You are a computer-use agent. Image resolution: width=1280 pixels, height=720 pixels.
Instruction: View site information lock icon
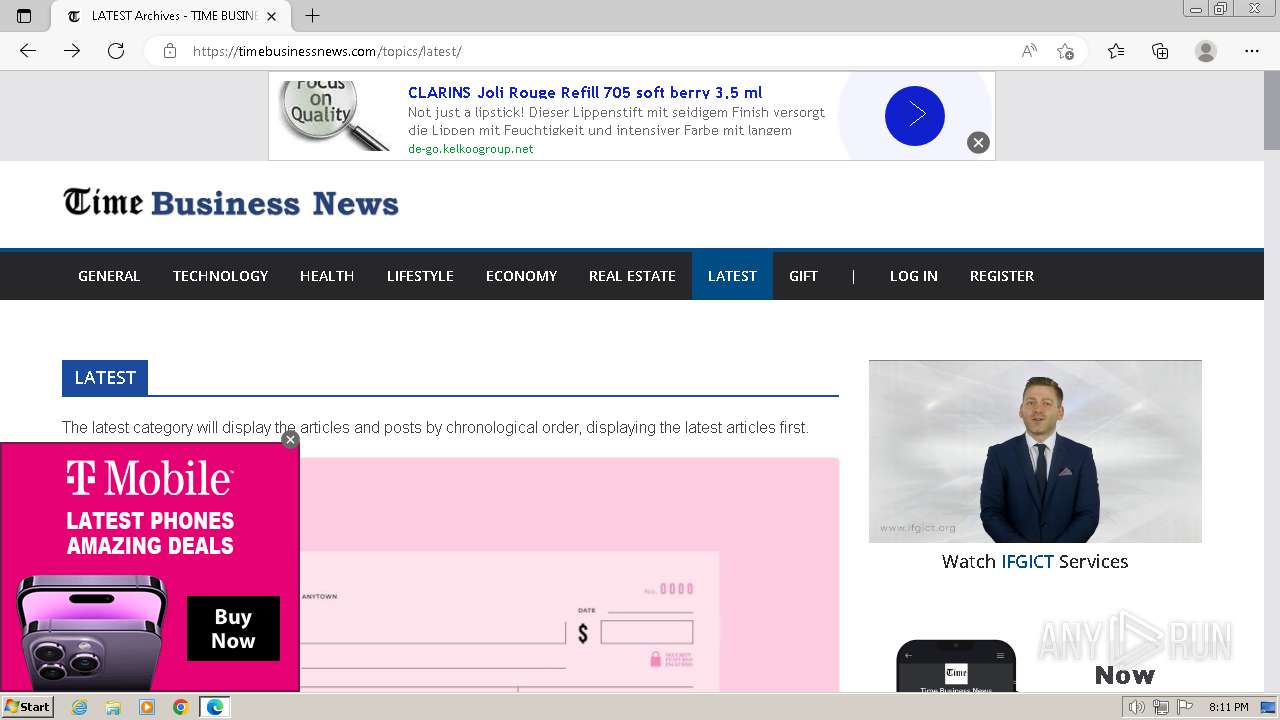[170, 51]
